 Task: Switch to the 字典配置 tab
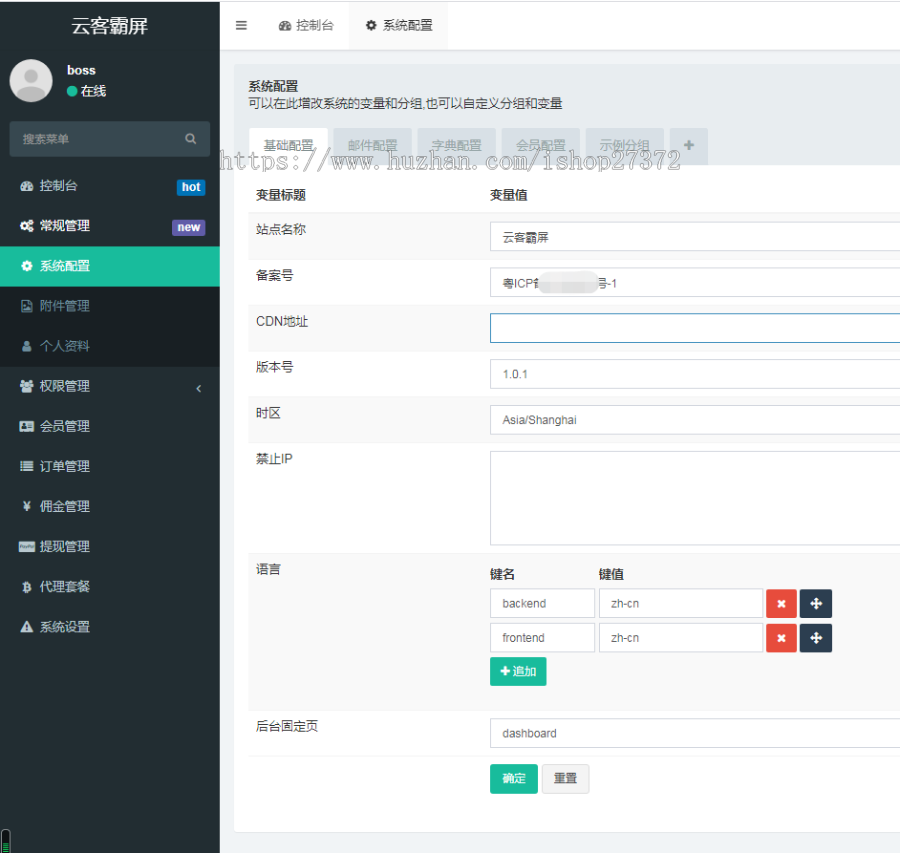[456, 146]
